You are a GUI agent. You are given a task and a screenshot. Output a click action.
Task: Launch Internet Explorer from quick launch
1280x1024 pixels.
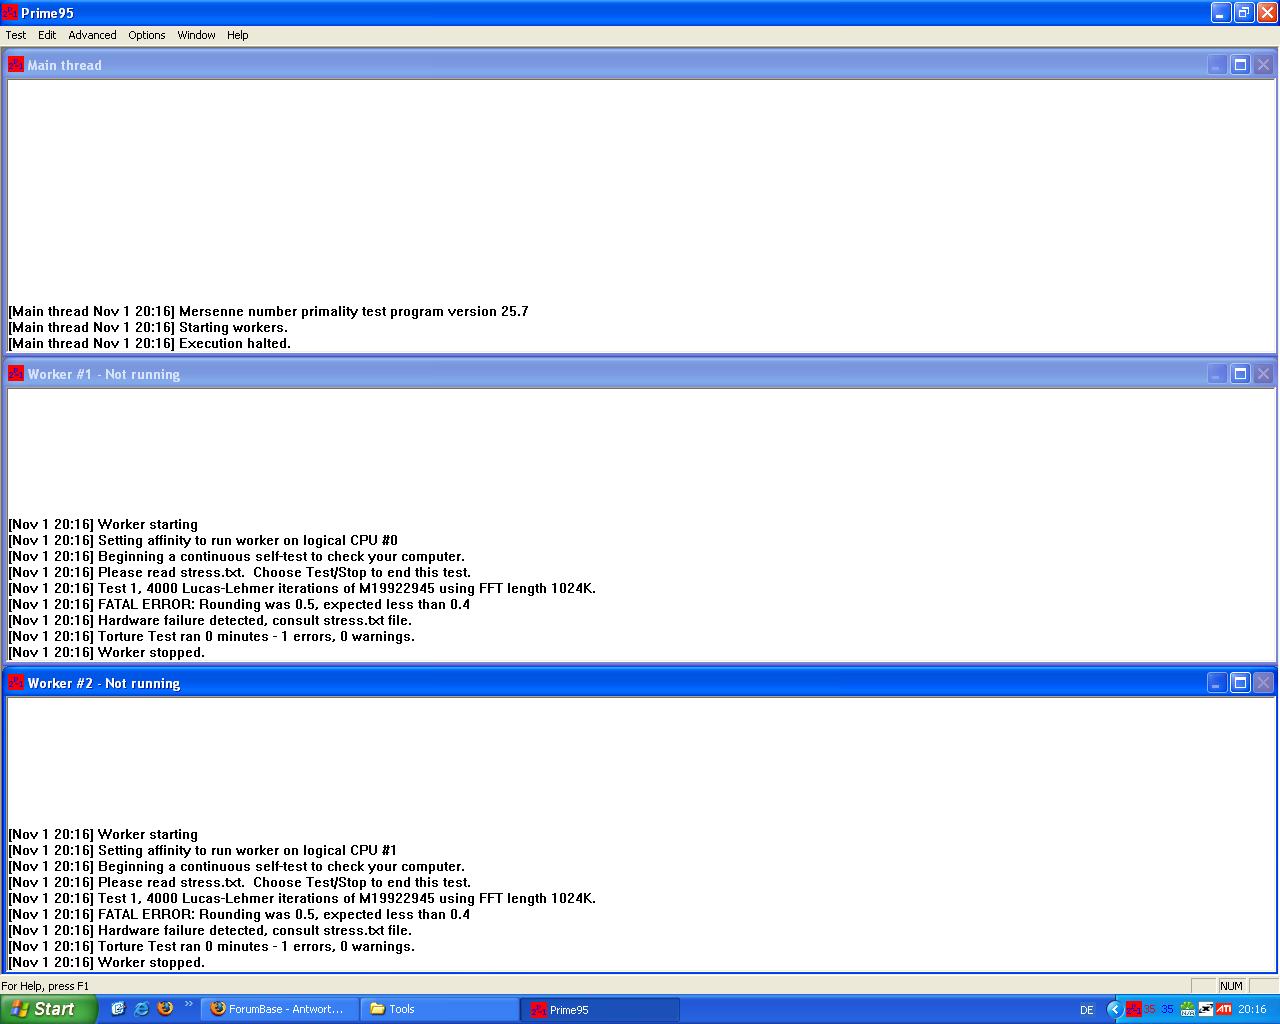pyautogui.click(x=141, y=1009)
